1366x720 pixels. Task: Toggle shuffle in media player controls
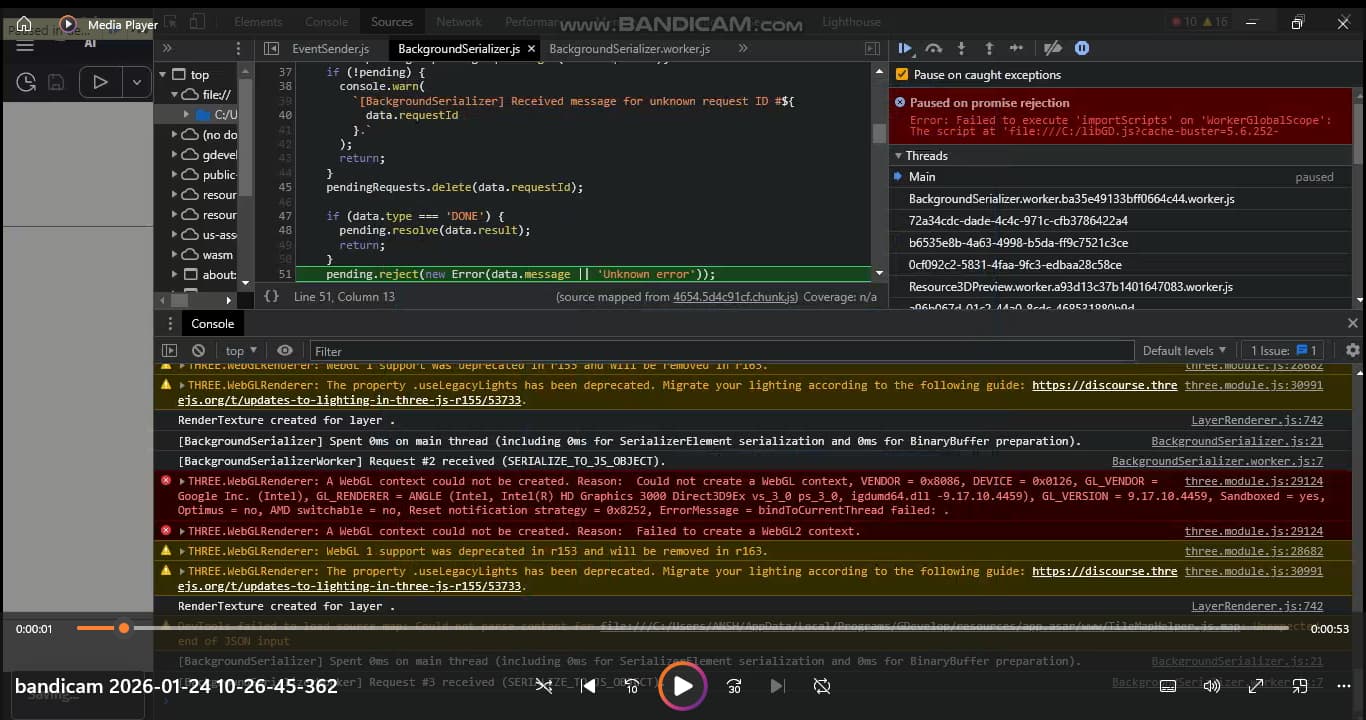543,686
